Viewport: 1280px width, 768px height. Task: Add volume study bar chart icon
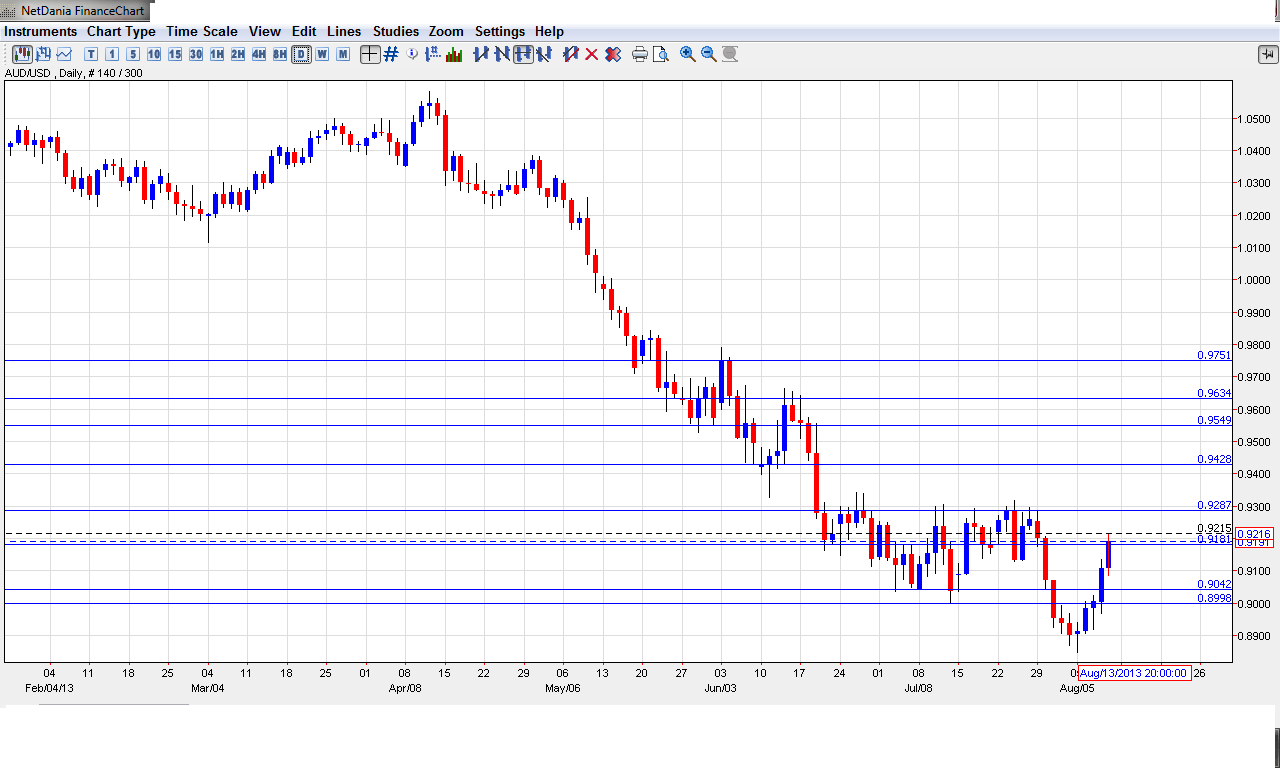(454, 54)
